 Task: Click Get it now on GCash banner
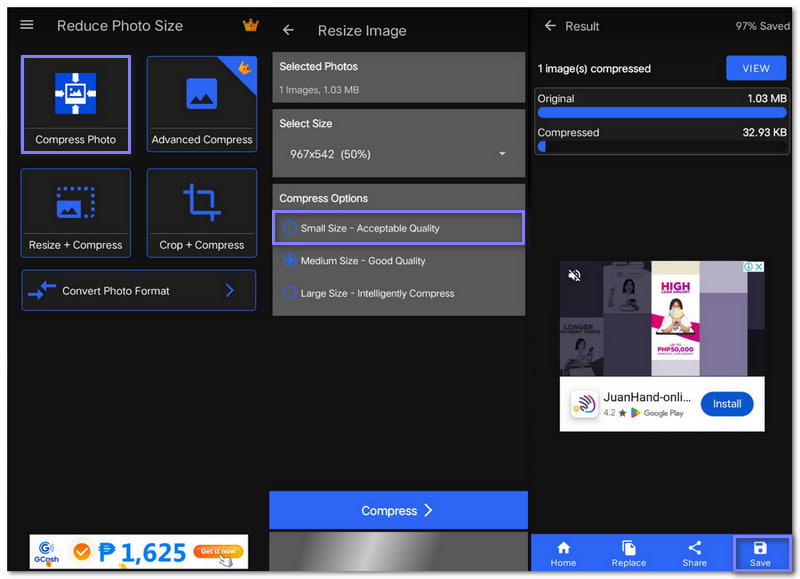[x=218, y=551]
